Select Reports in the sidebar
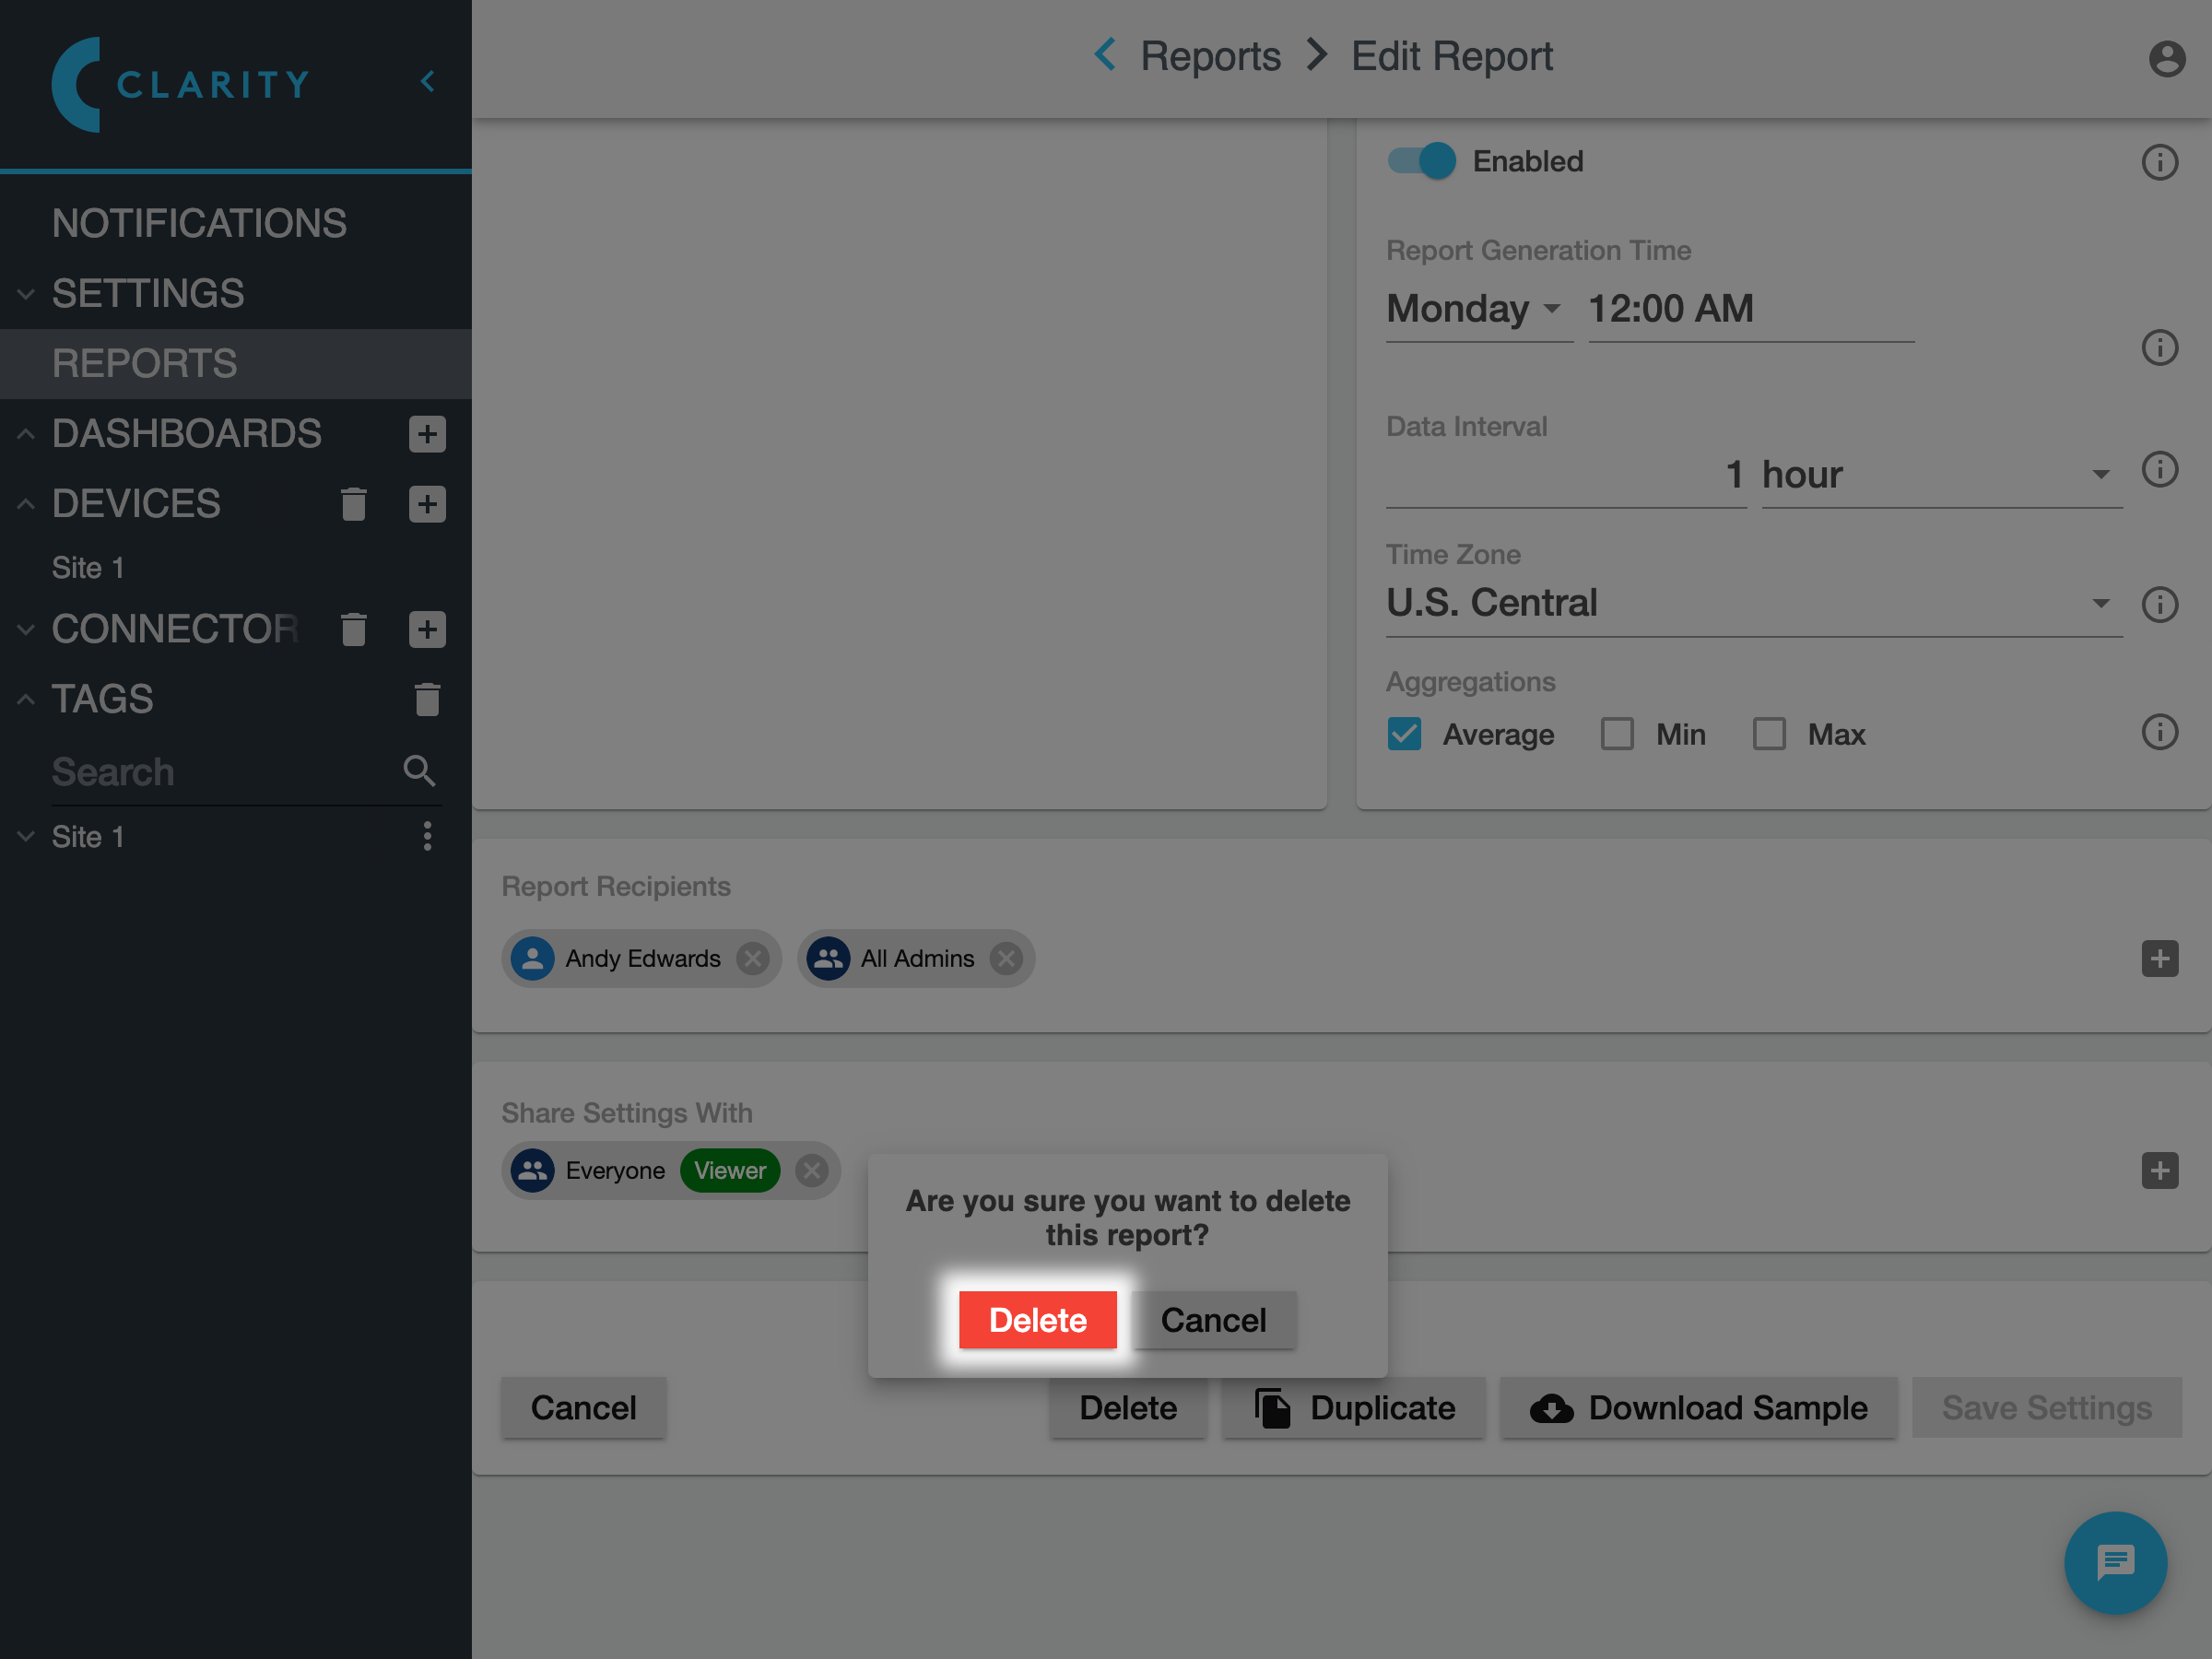 tap(145, 363)
